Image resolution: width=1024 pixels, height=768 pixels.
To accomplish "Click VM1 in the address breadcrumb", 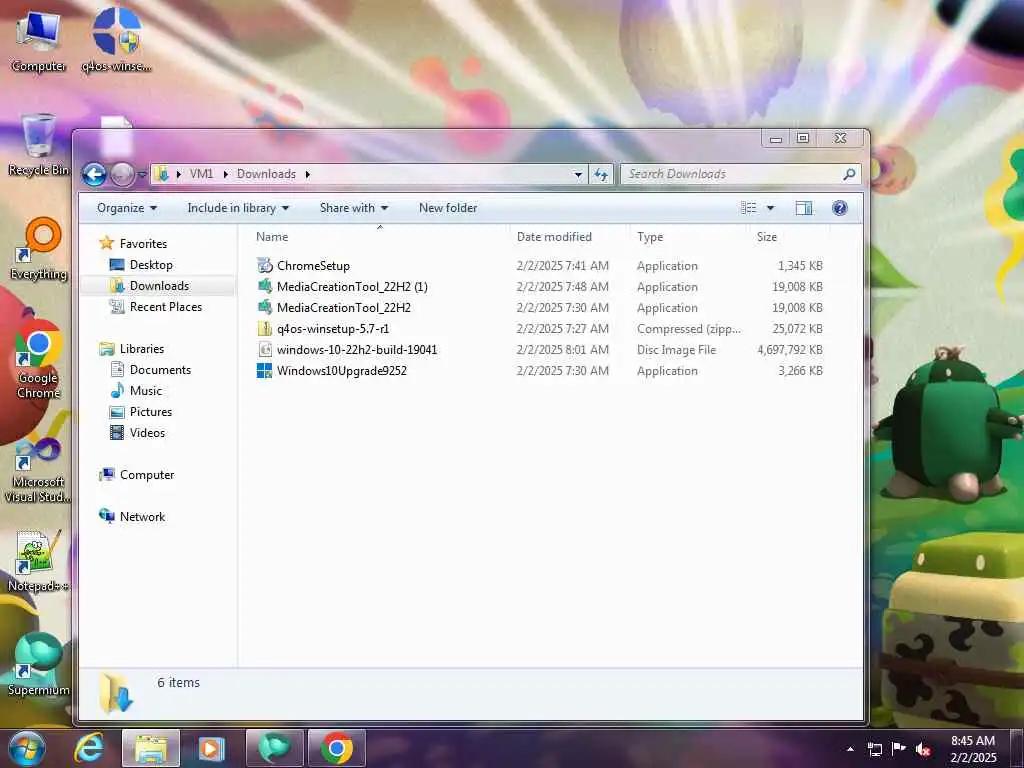I will pyautogui.click(x=201, y=174).
